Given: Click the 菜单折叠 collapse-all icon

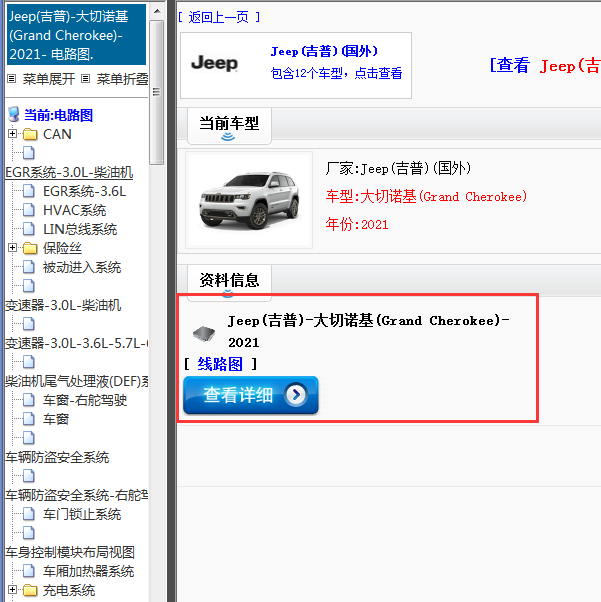Looking at the screenshot, I should point(85,79).
